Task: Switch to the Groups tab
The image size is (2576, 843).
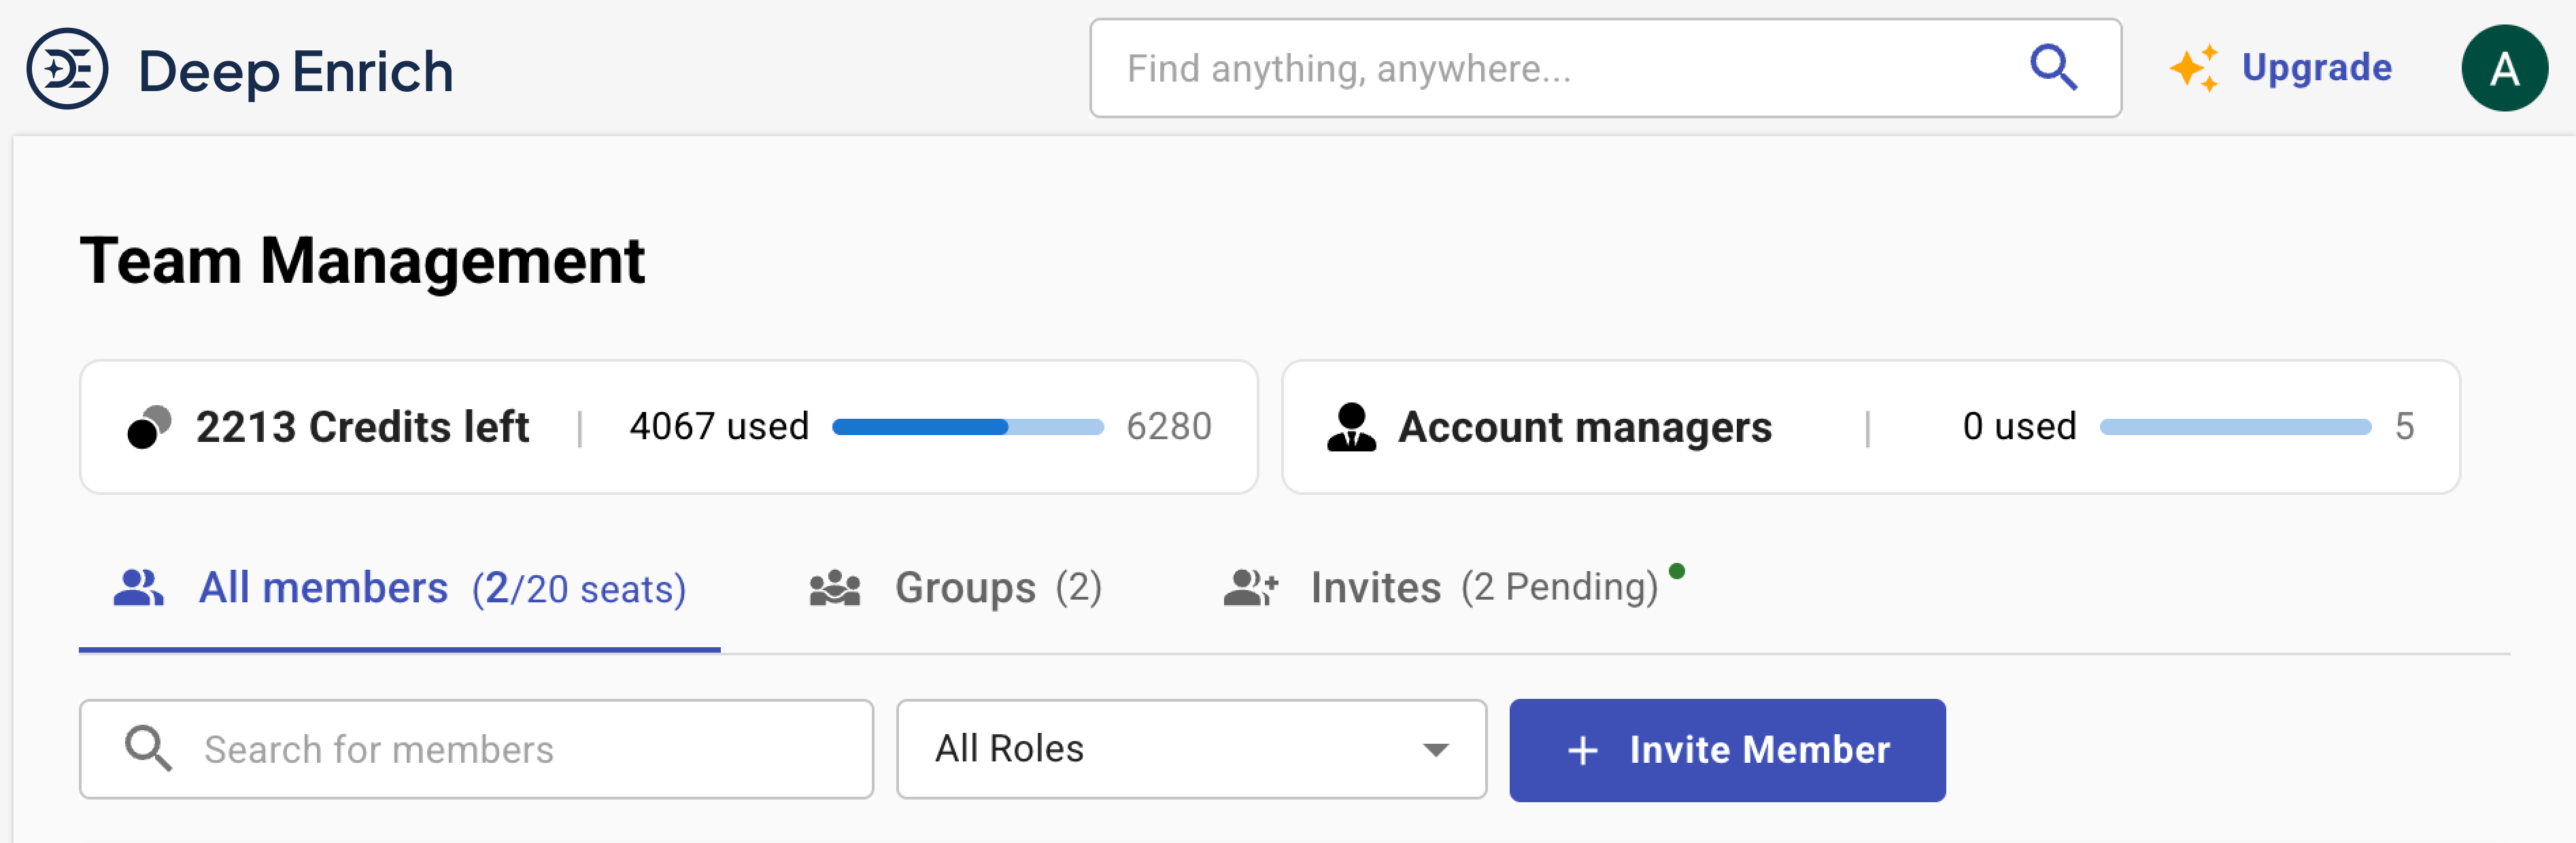Action: pyautogui.click(x=965, y=587)
